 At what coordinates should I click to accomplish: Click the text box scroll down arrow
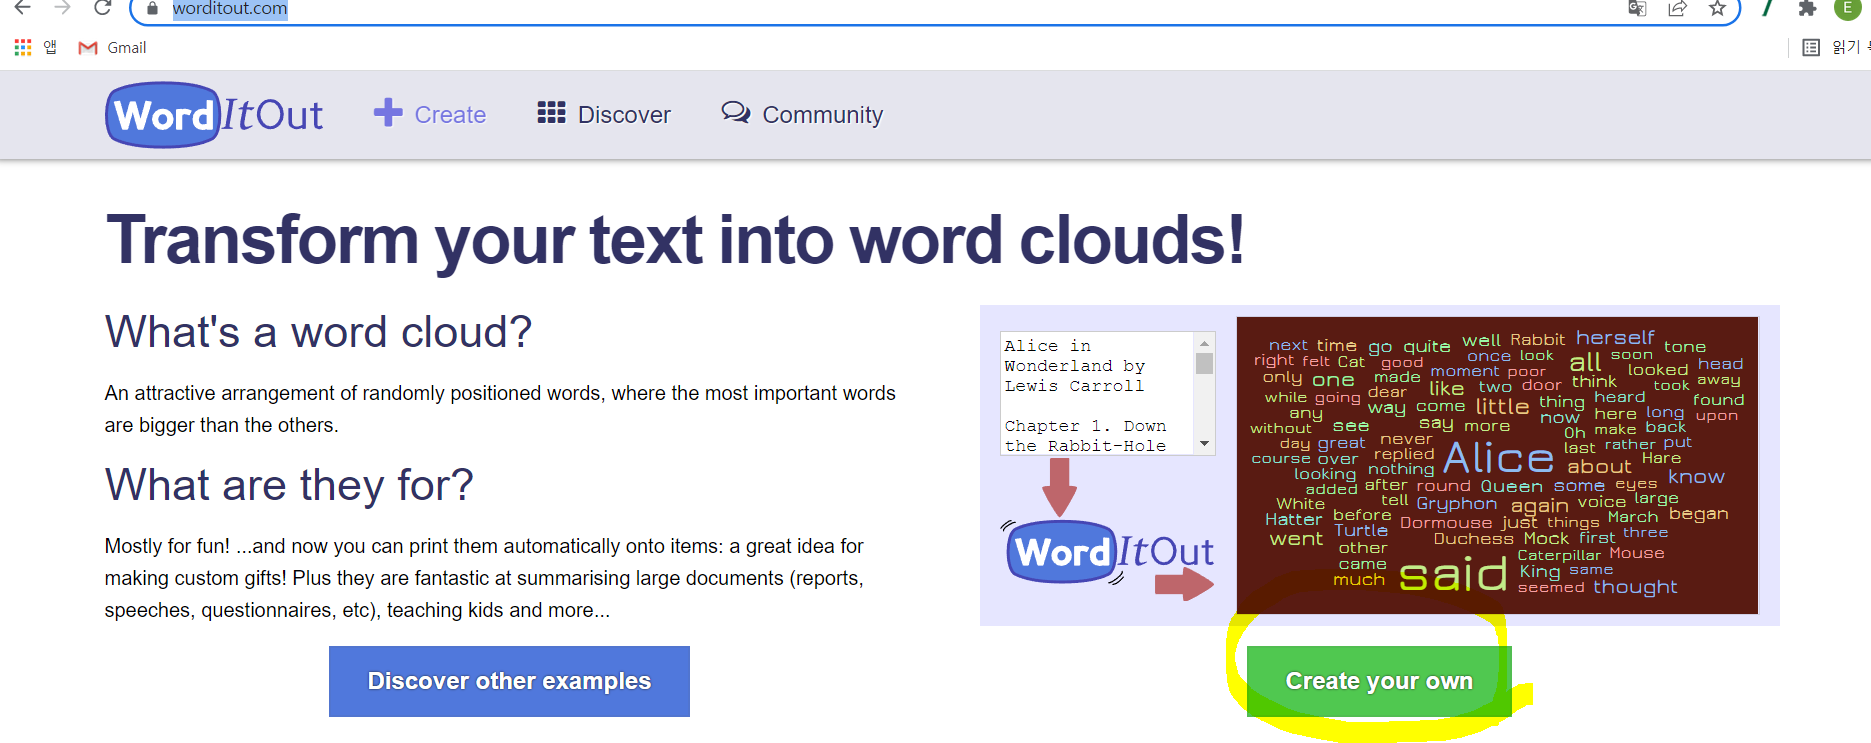[1205, 444]
